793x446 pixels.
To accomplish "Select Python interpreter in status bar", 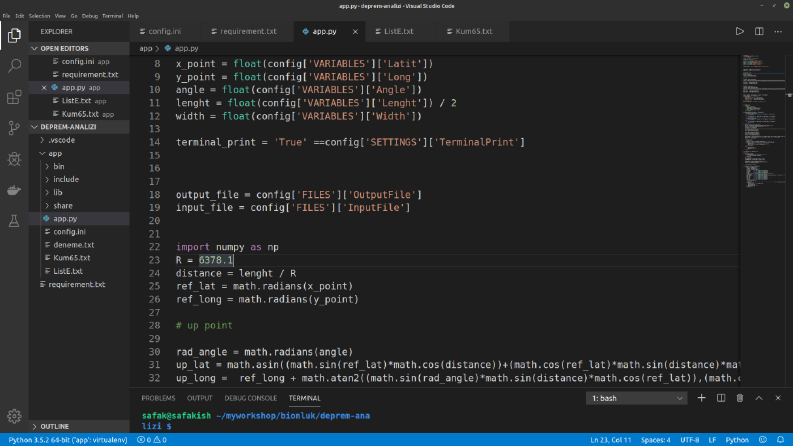I will [x=68, y=440].
